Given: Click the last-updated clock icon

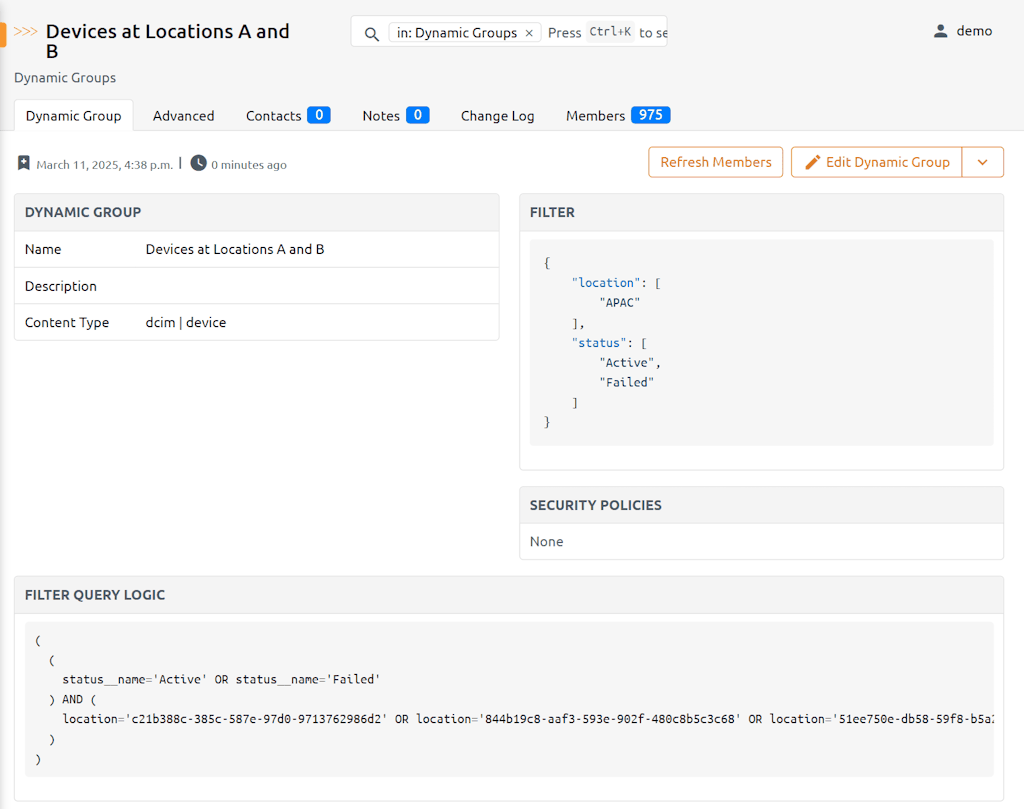Looking at the screenshot, I should click(198, 163).
